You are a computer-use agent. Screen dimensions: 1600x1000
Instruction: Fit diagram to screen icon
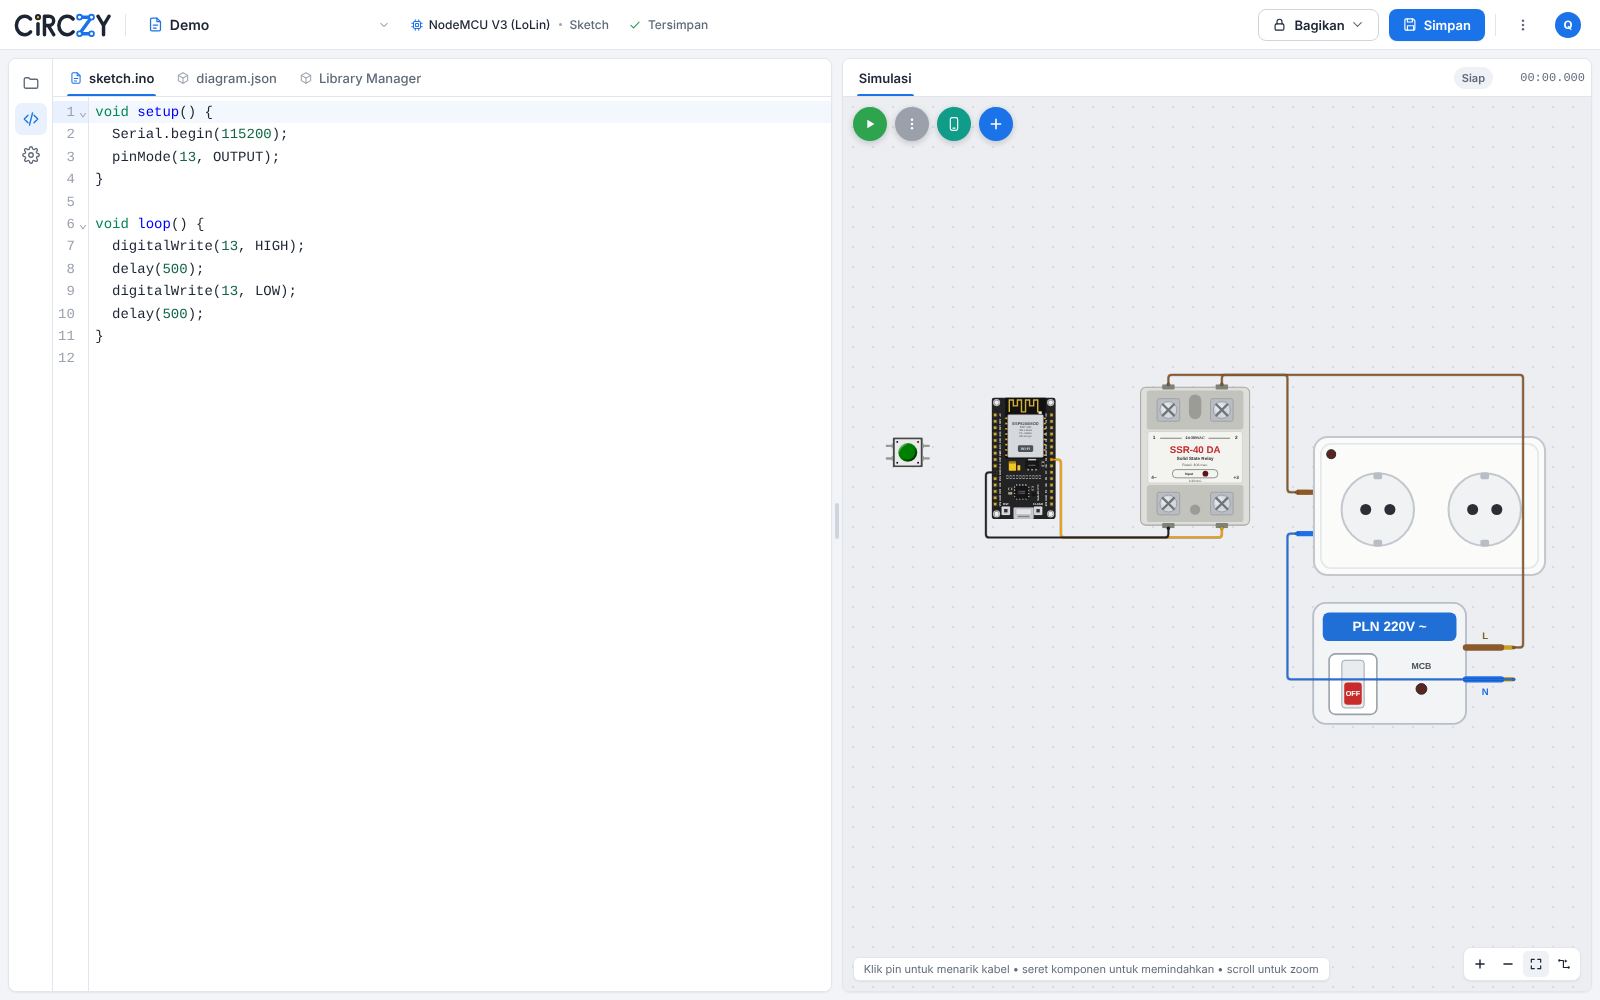(x=1536, y=964)
